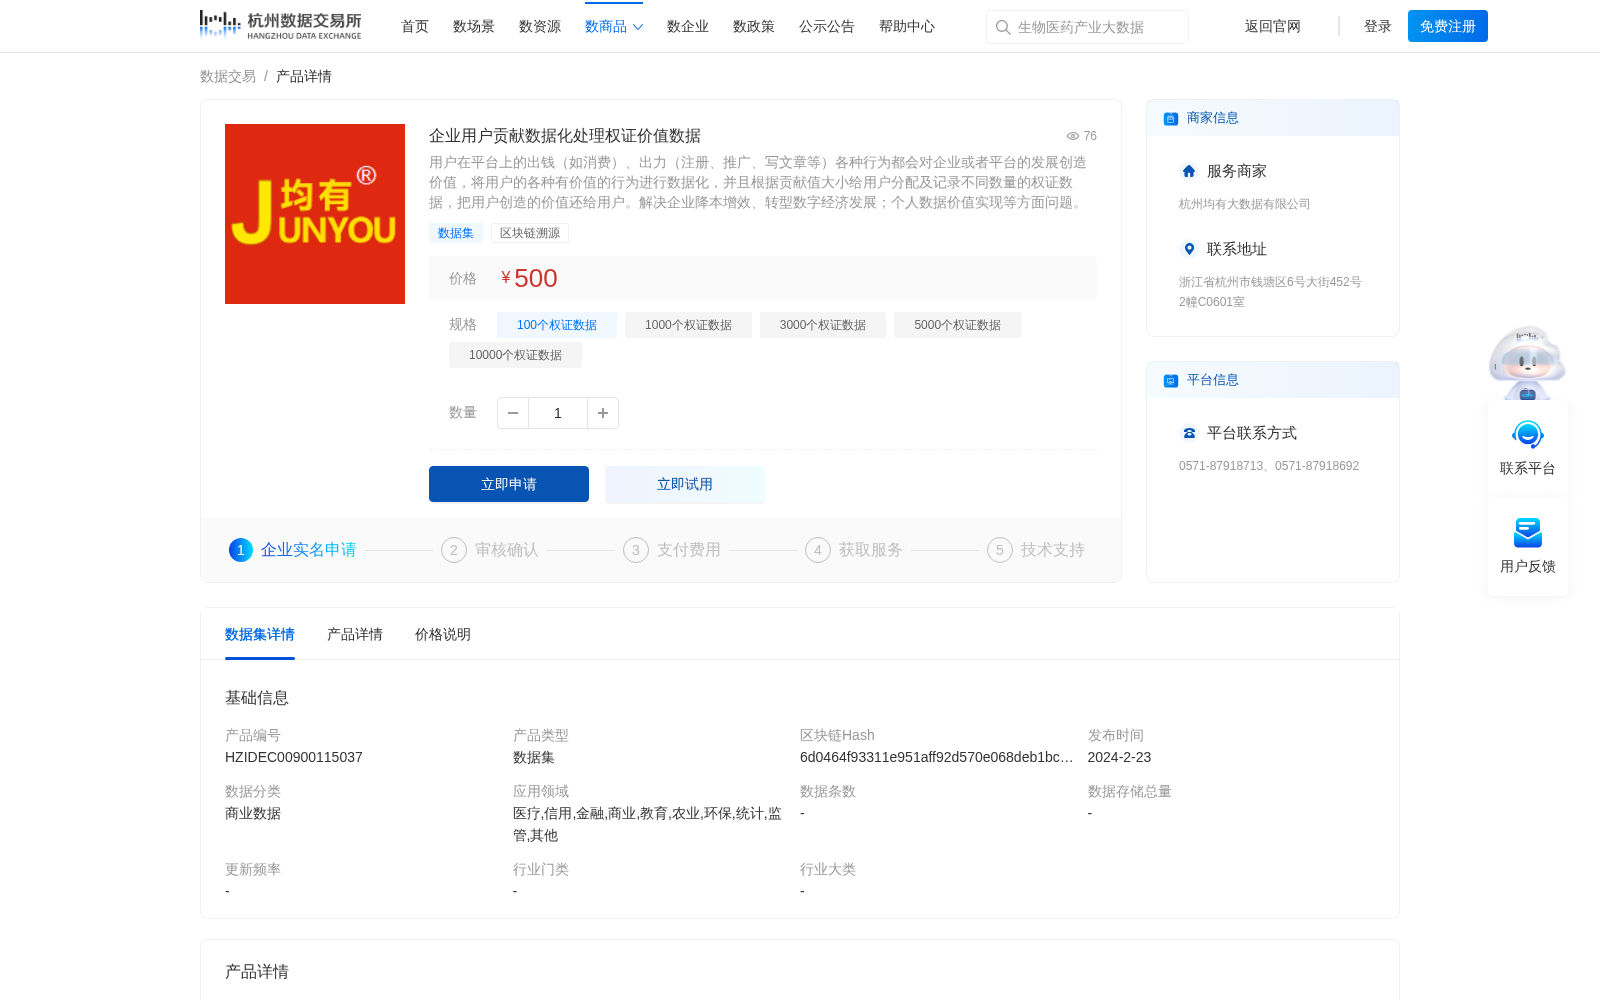Image resolution: width=1600 pixels, height=1000 pixels.
Task: Click step 1 circle 企业实名申请
Action: (241, 550)
